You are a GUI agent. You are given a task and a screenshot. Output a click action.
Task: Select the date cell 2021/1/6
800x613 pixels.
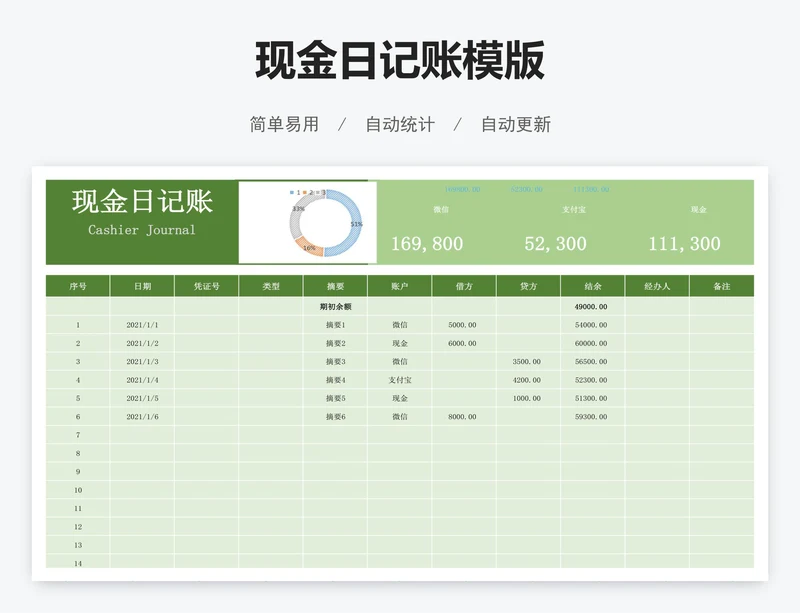point(142,416)
